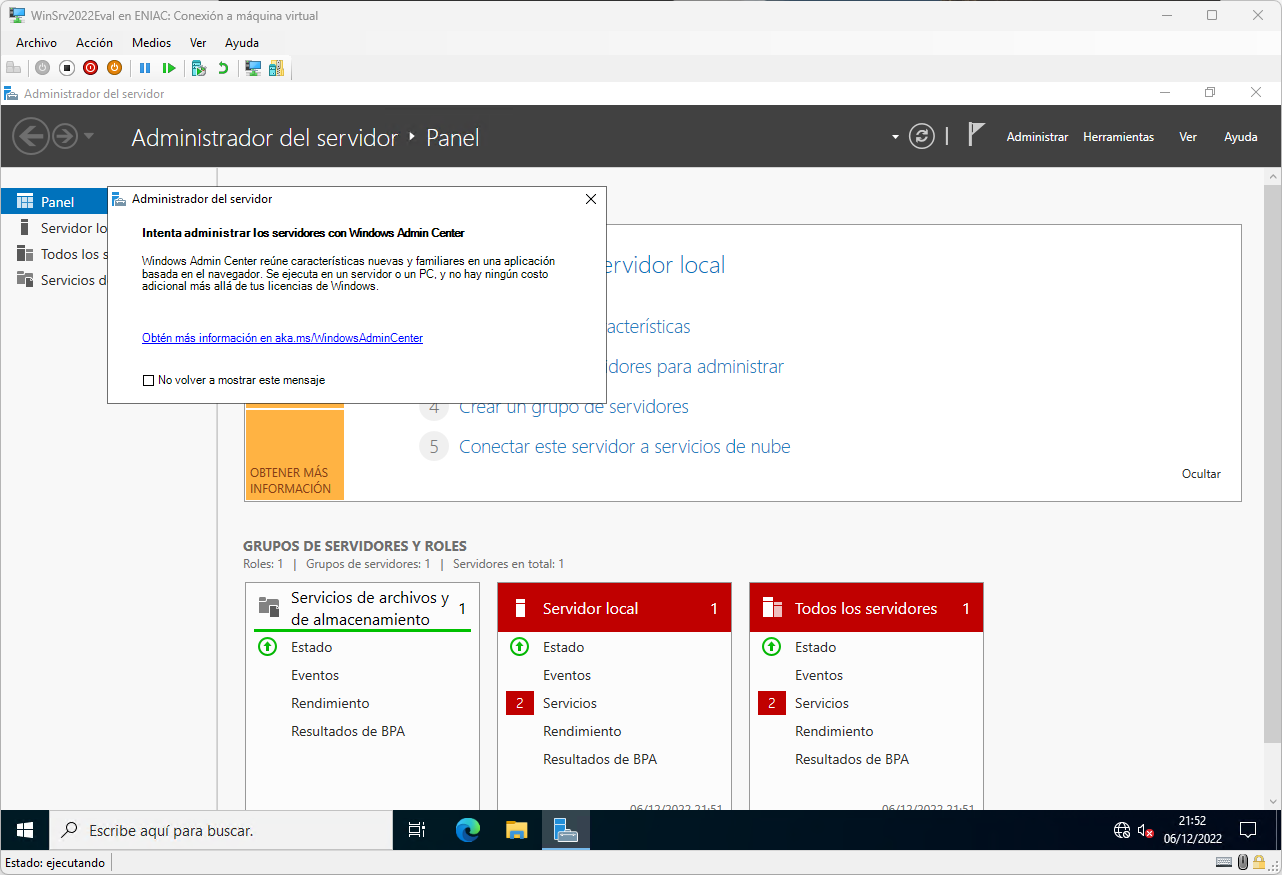Click the padlock status bar icon
The image size is (1282, 875).
click(1261, 863)
